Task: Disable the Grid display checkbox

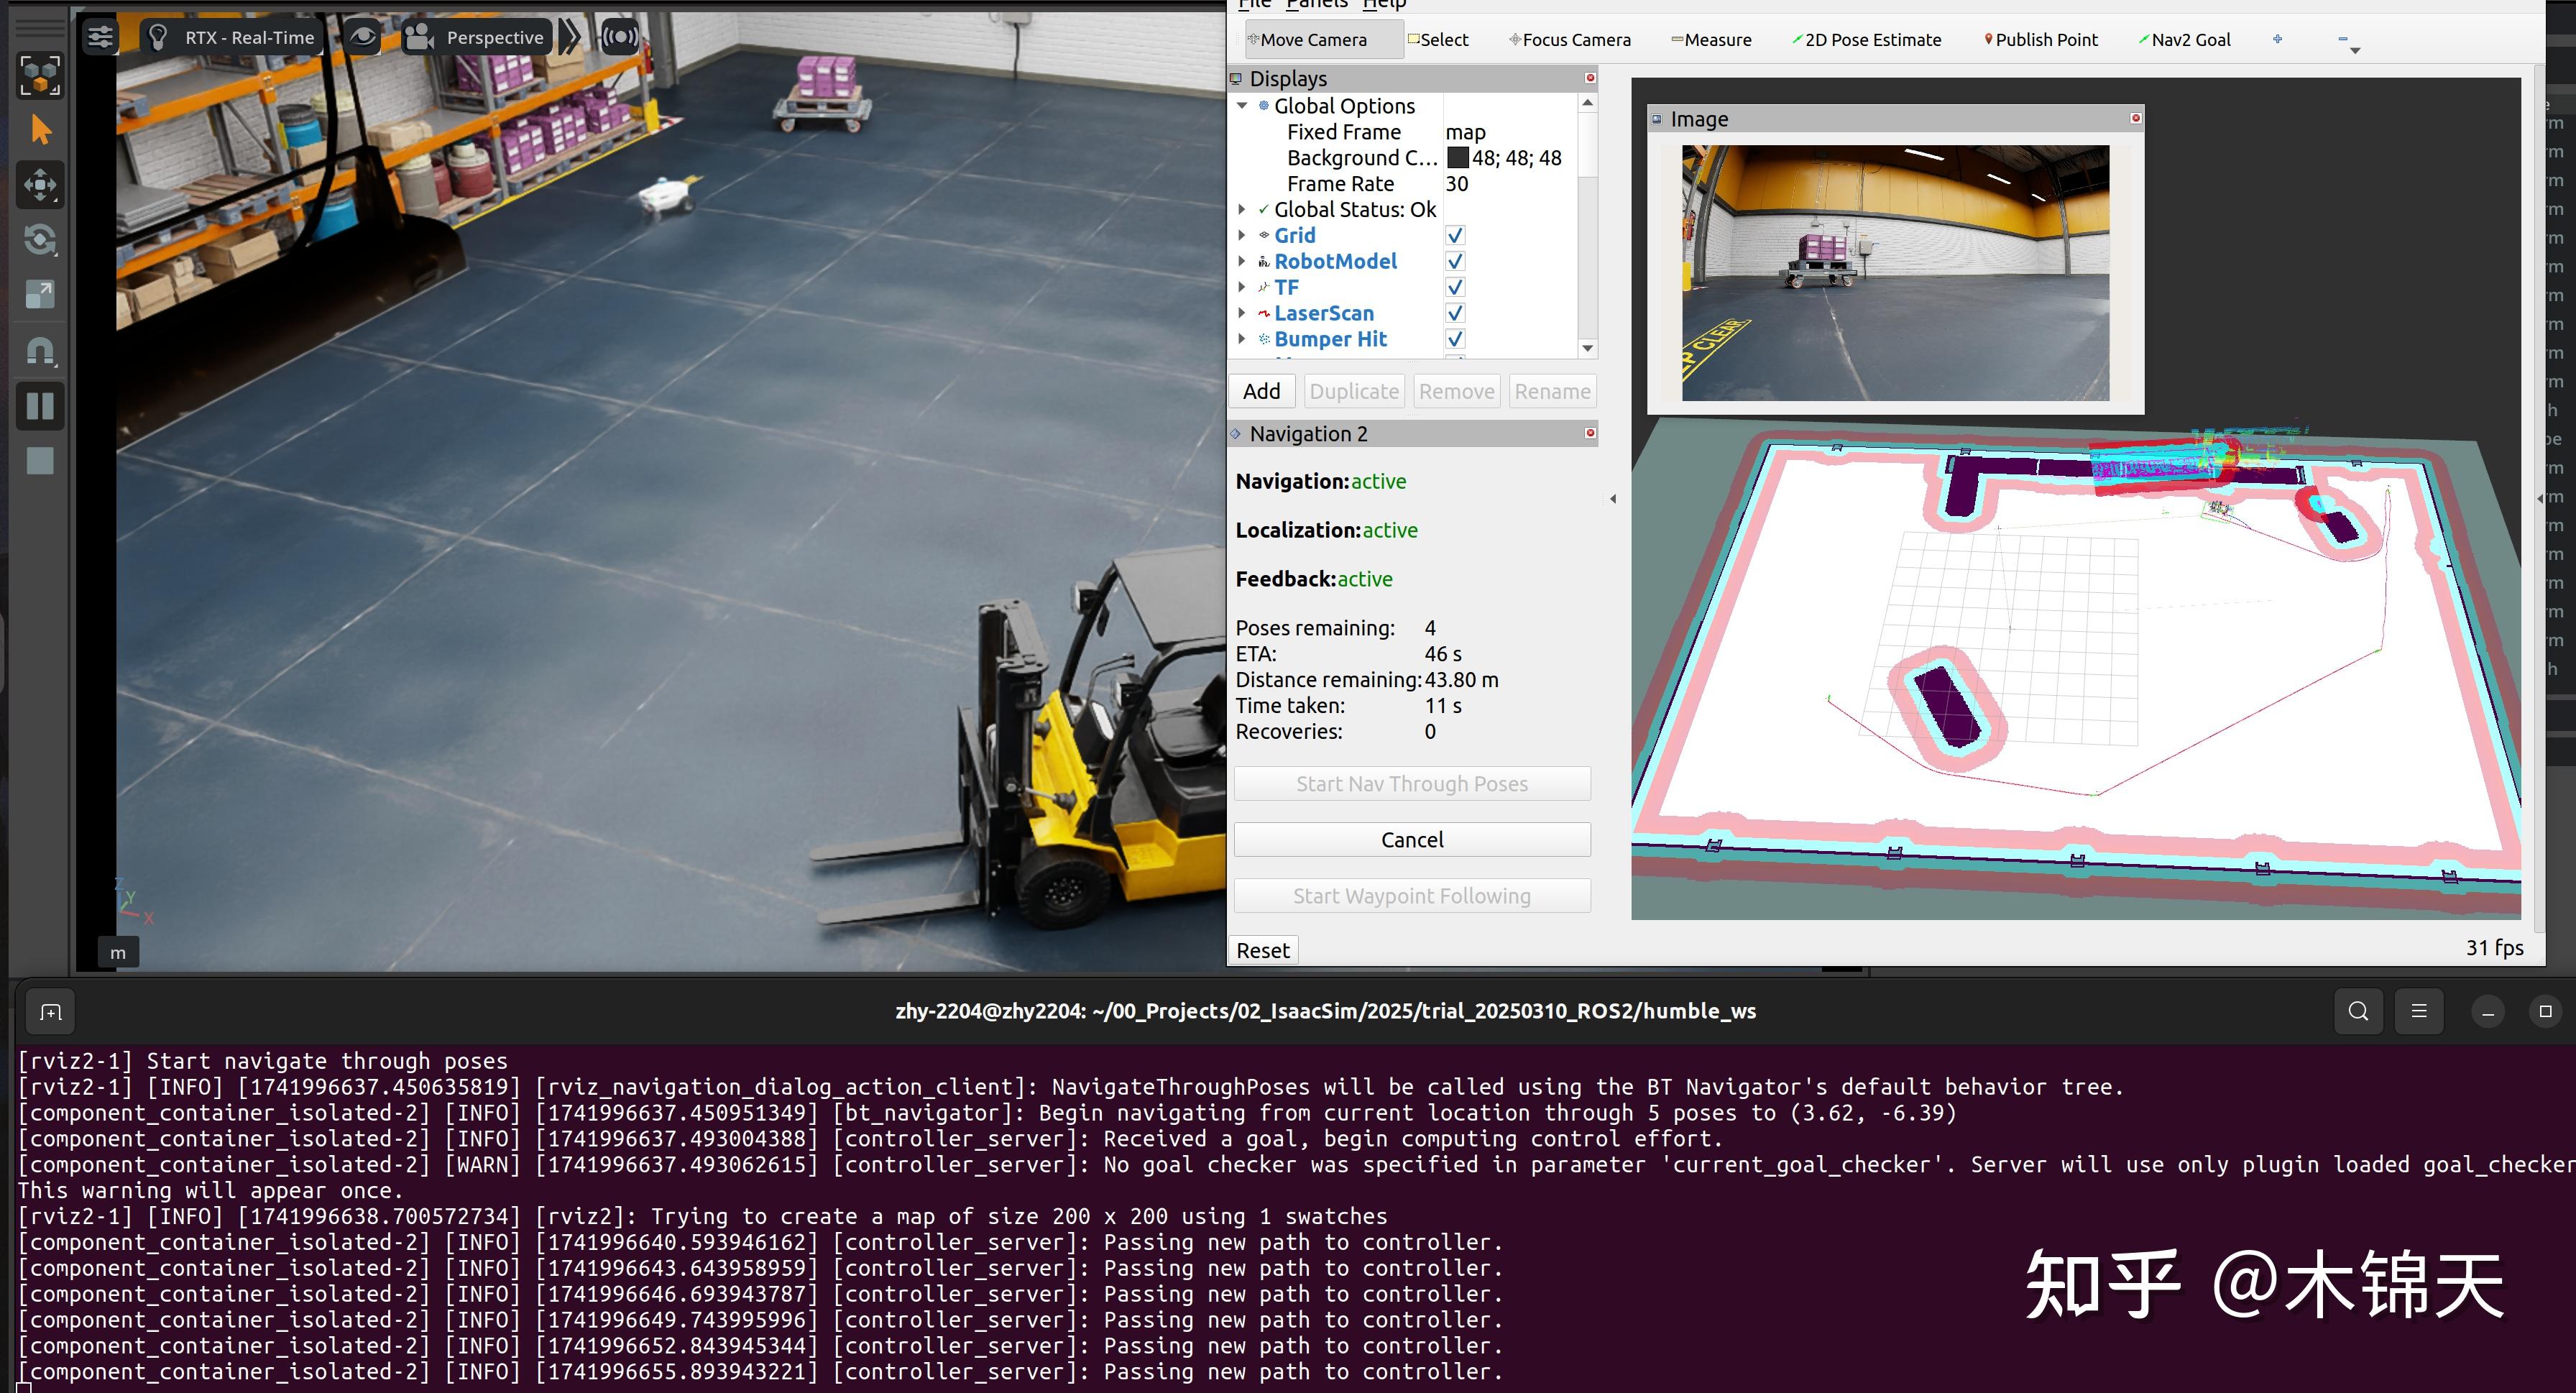Action: click(x=1455, y=235)
